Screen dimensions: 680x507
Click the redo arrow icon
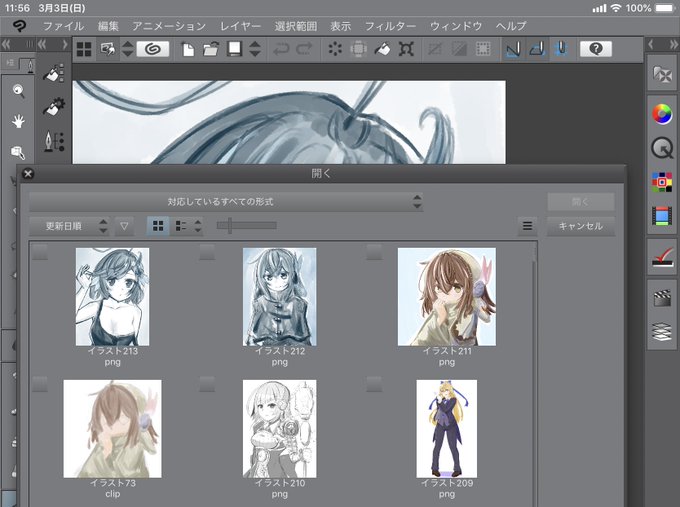(x=304, y=49)
